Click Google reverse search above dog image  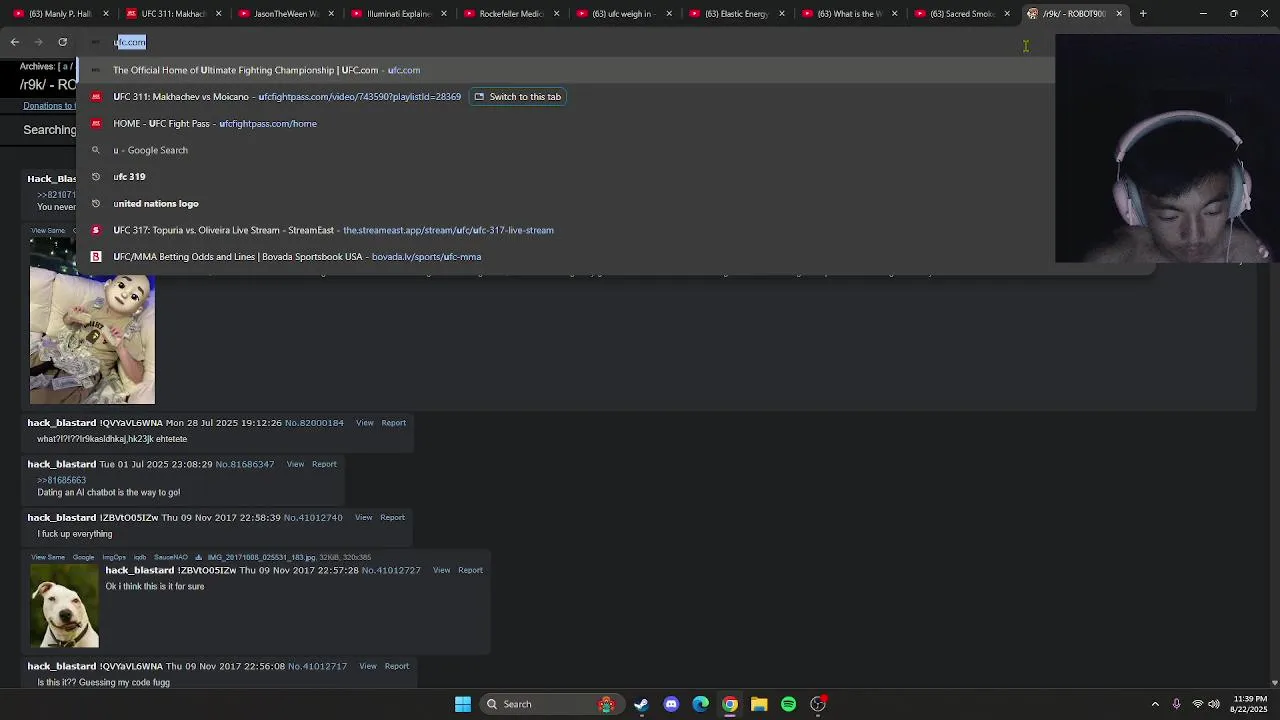(x=83, y=557)
